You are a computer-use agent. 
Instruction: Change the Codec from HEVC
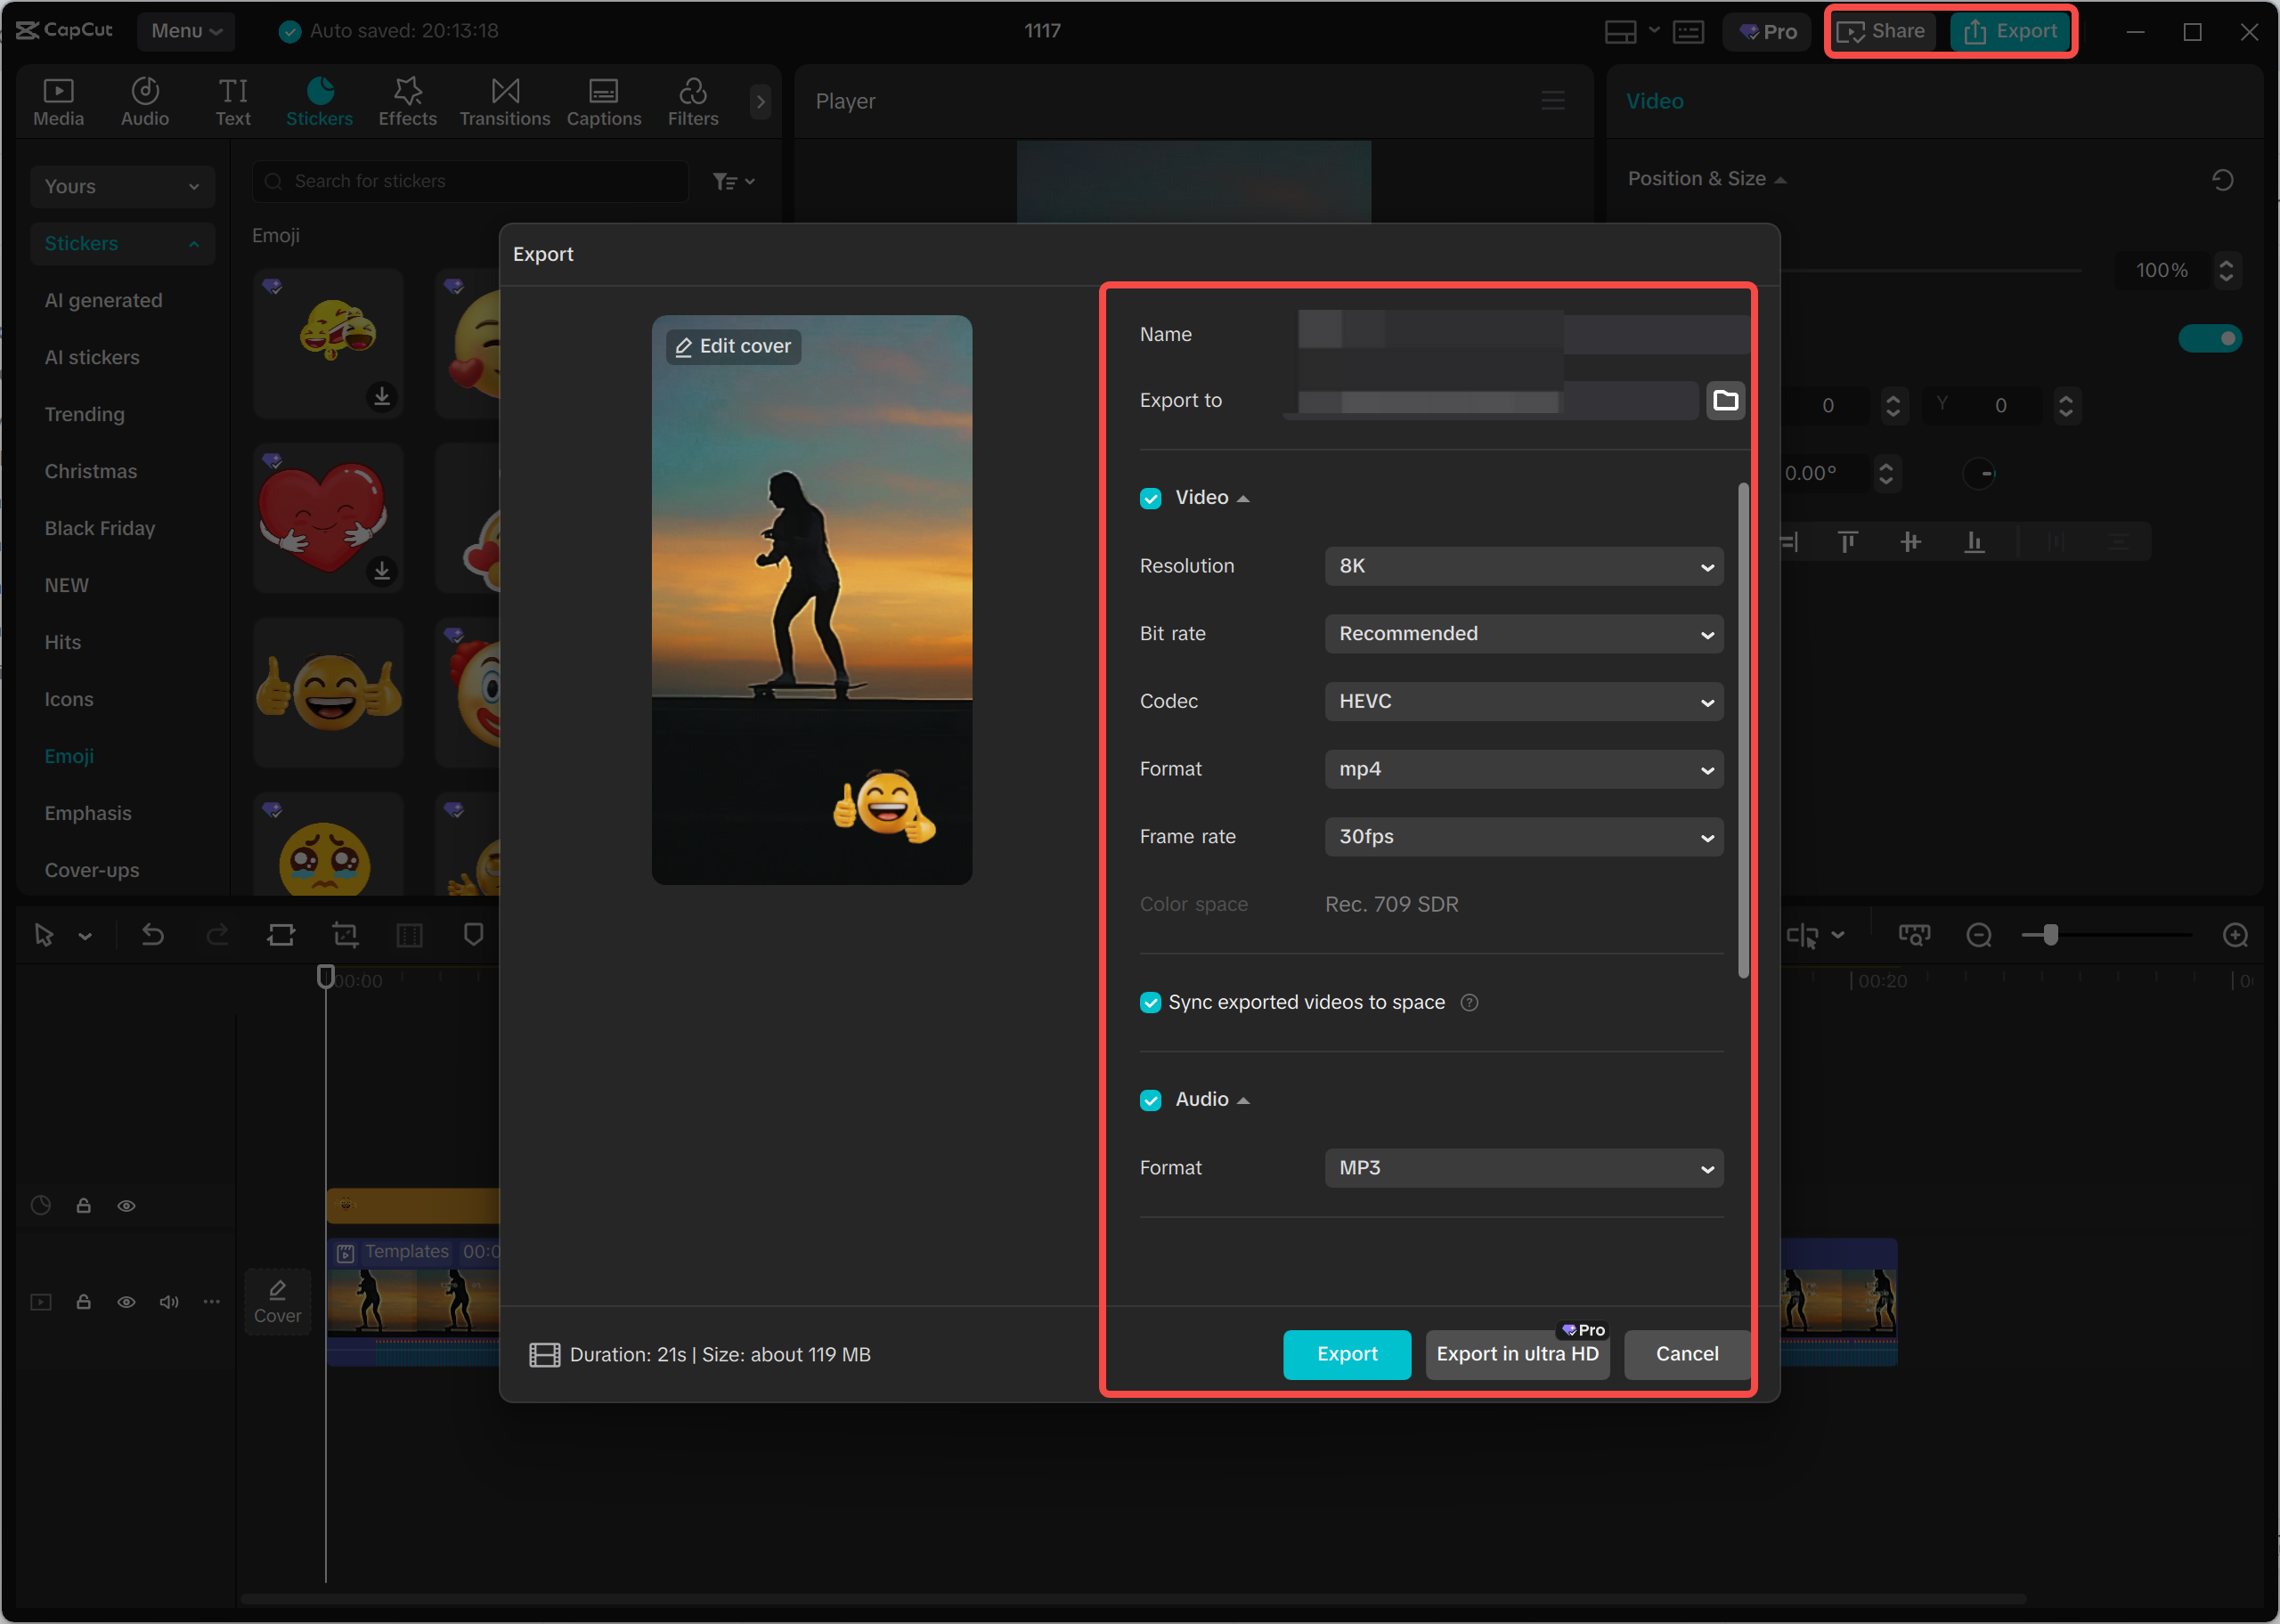(1522, 701)
